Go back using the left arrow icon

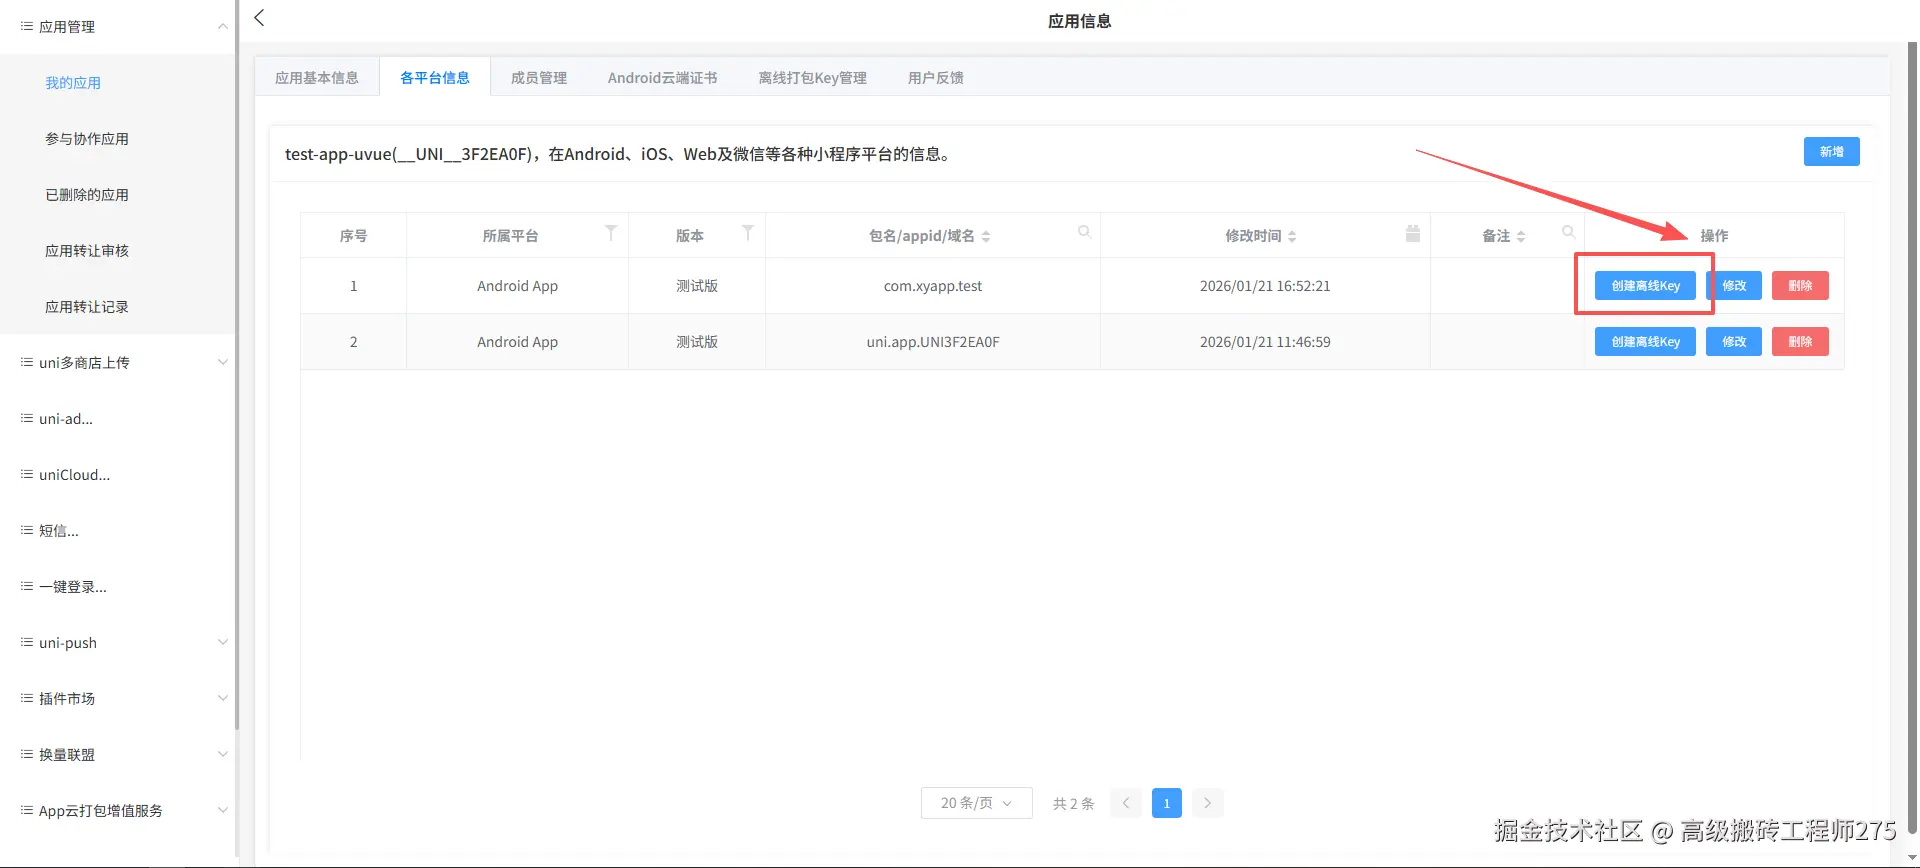coord(259,18)
